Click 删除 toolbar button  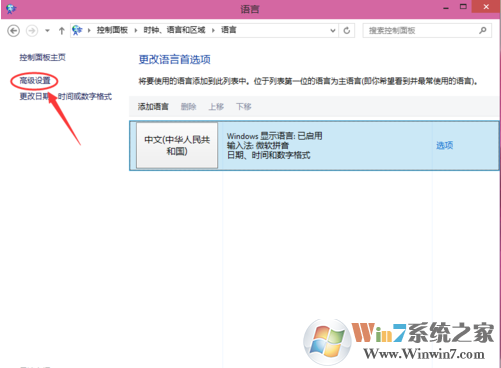188,107
